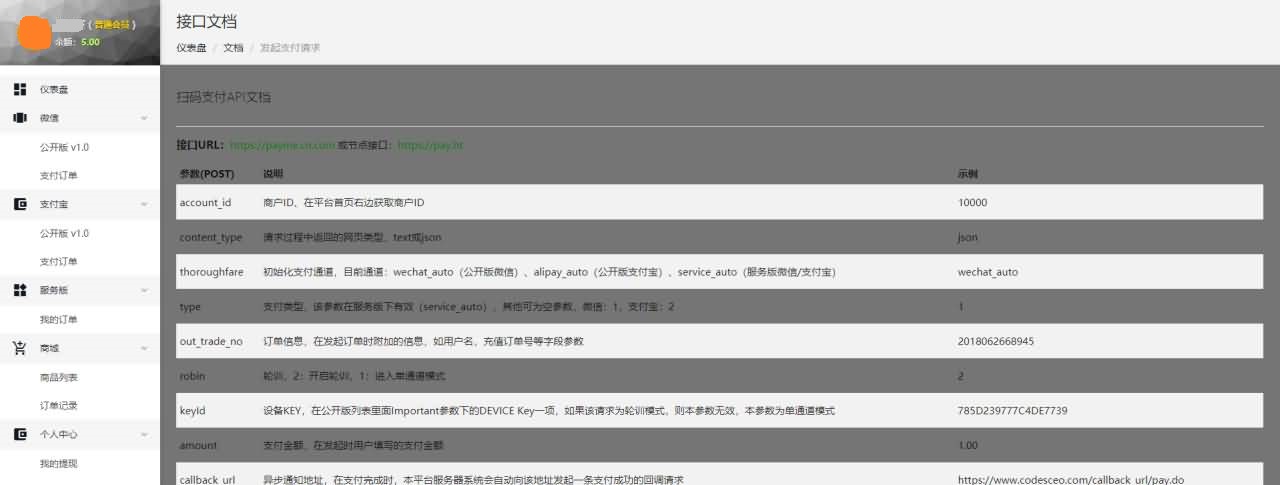Select the account_id parameter cell
The image size is (1280, 485).
(205, 202)
